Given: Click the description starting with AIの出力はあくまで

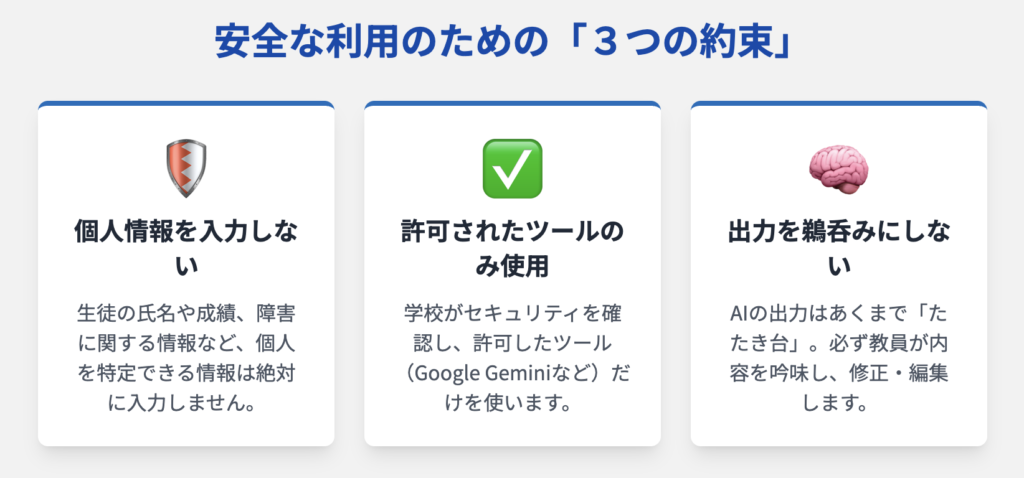Looking at the screenshot, I should pos(839,358).
